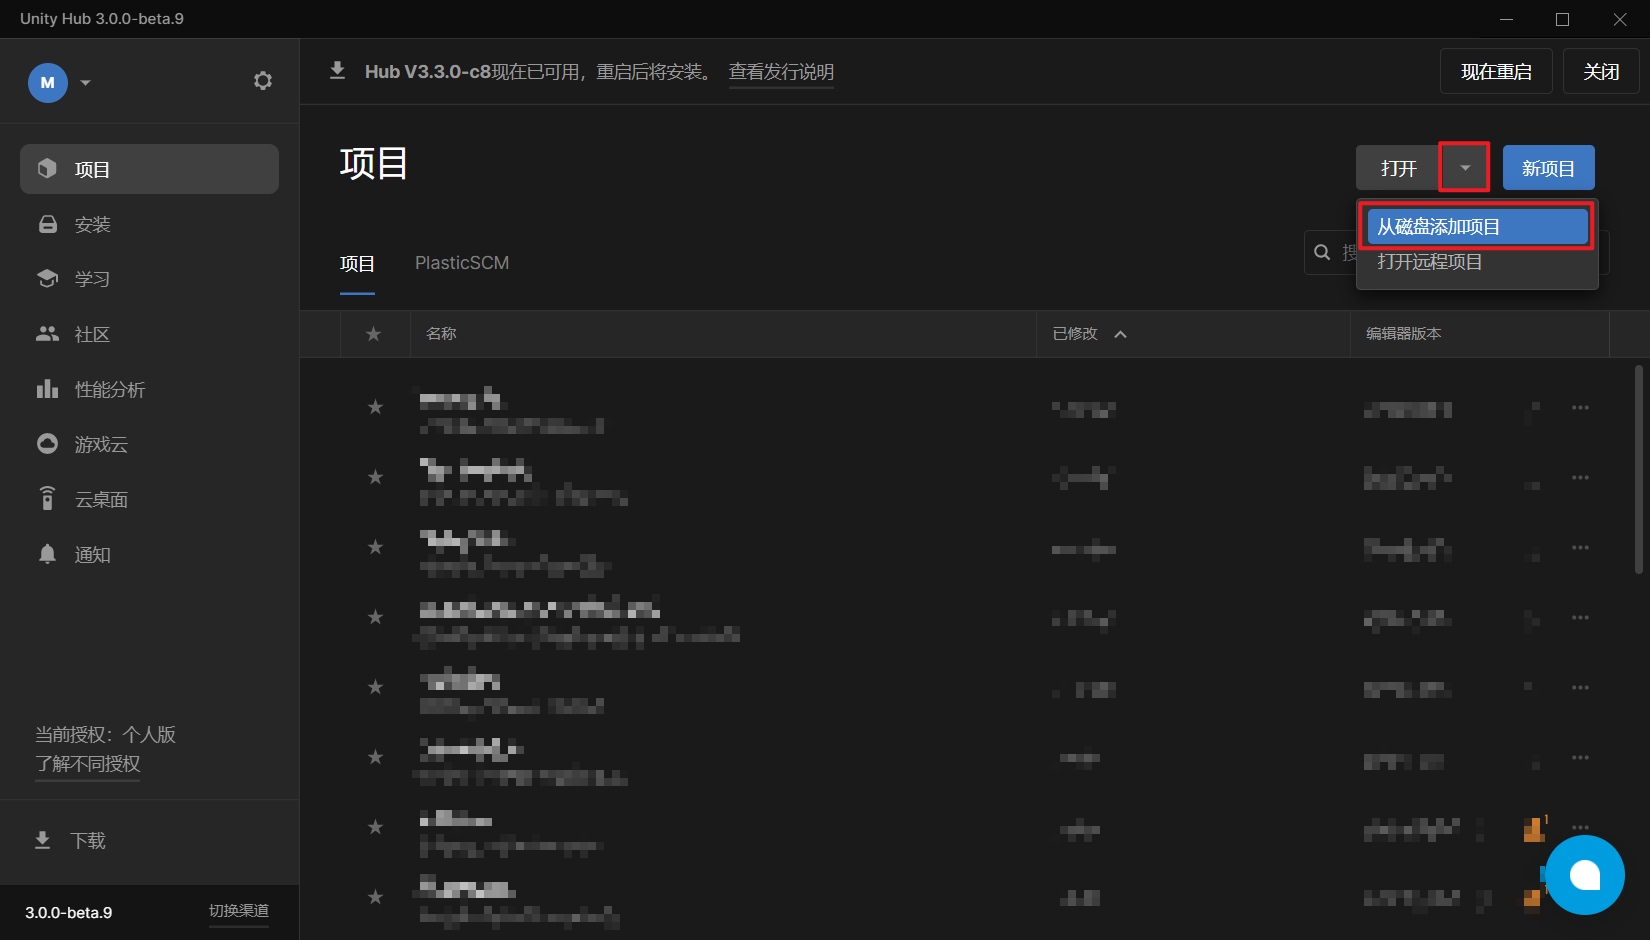
Task: Switch to the PlasticSCM tab
Action: pos(462,263)
